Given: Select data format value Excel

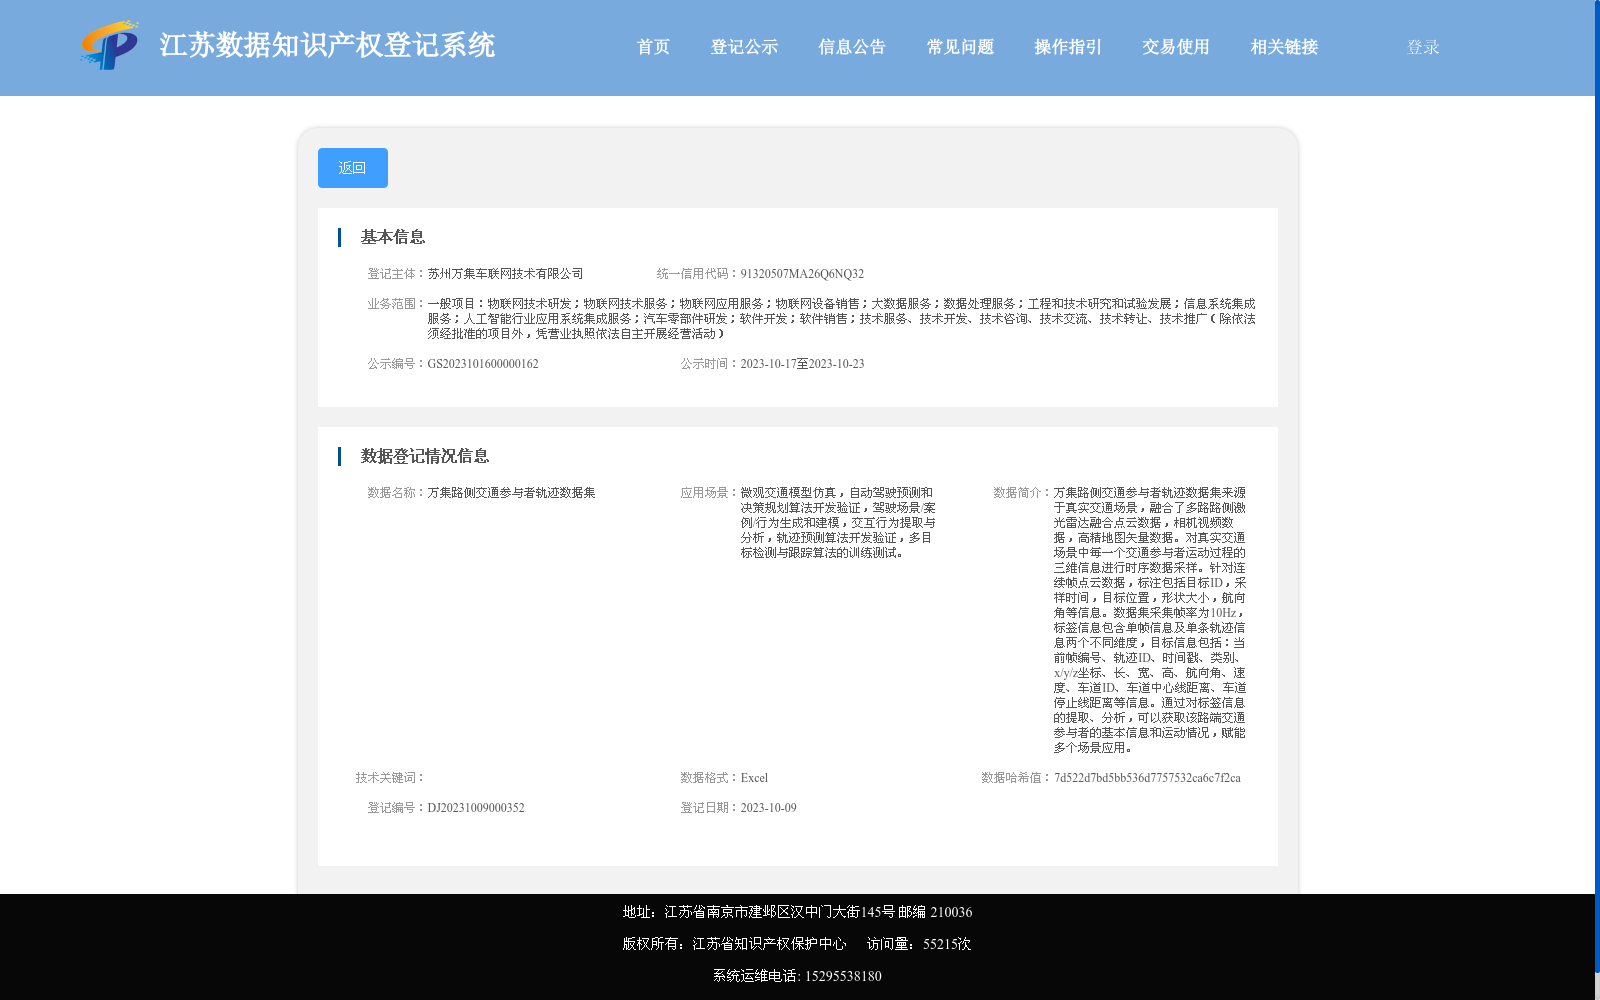Looking at the screenshot, I should click(x=754, y=778).
